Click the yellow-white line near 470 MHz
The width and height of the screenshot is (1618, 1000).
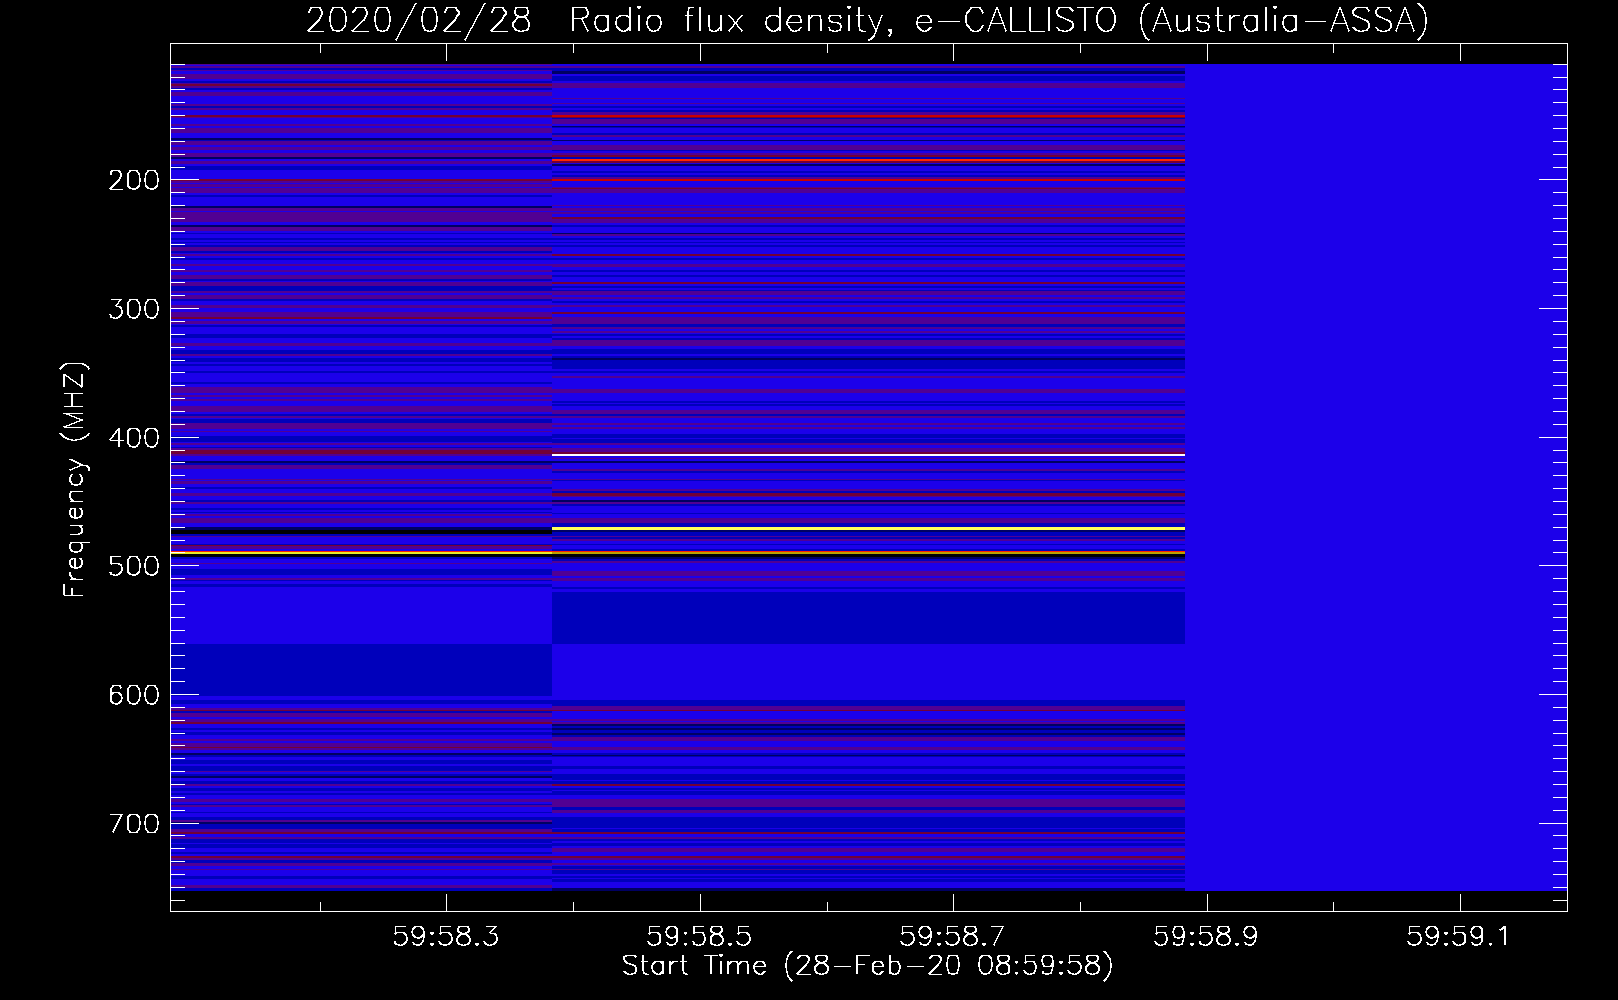[868, 528]
